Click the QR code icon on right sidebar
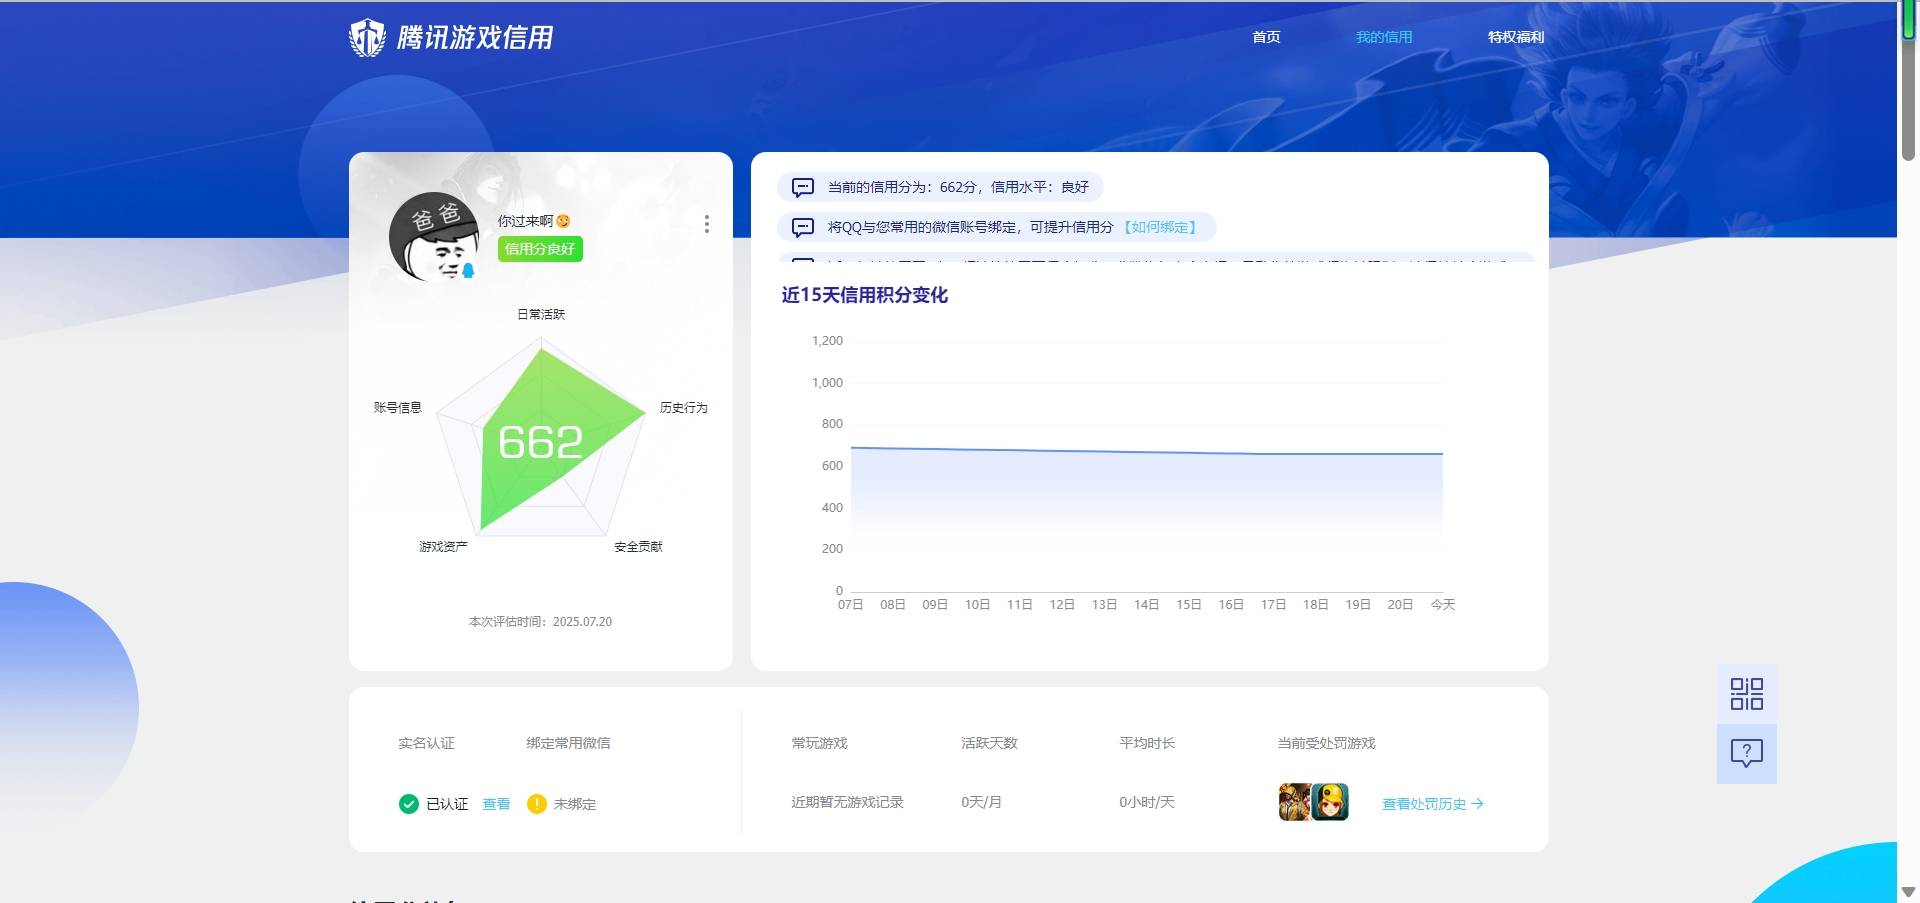Viewport: 1920px width, 903px height. [1746, 694]
